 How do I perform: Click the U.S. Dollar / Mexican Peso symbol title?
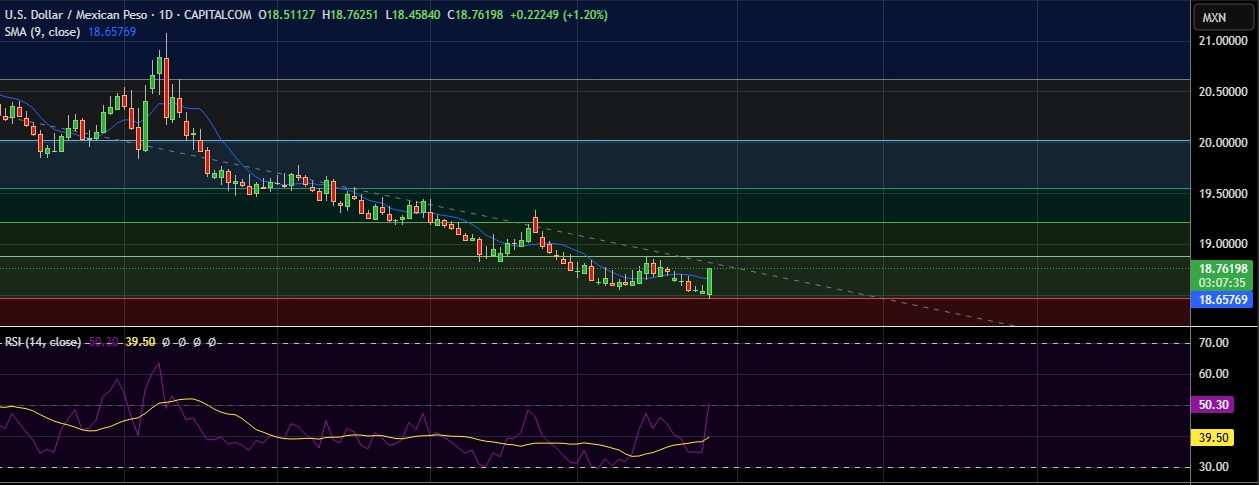(x=77, y=16)
